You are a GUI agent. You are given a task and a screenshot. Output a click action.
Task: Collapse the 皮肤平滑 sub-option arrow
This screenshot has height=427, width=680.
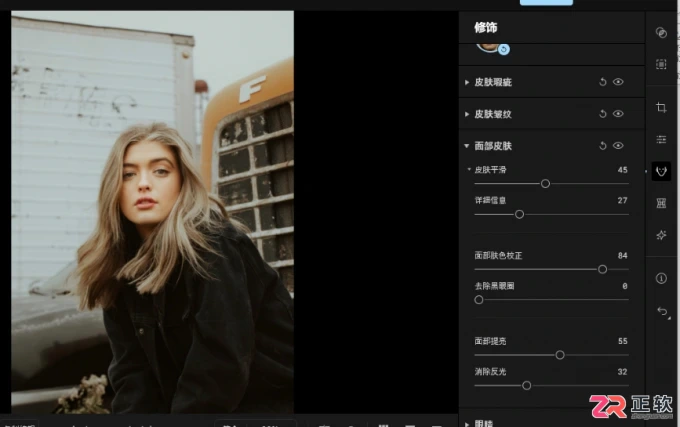469,169
